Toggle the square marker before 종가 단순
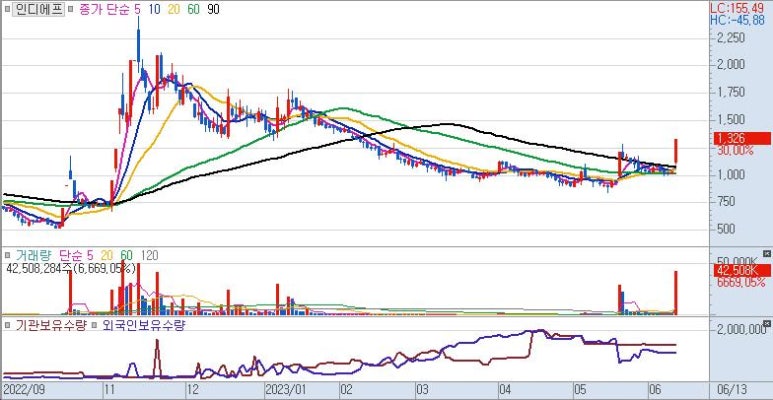The width and height of the screenshot is (773, 400). [x=70, y=9]
